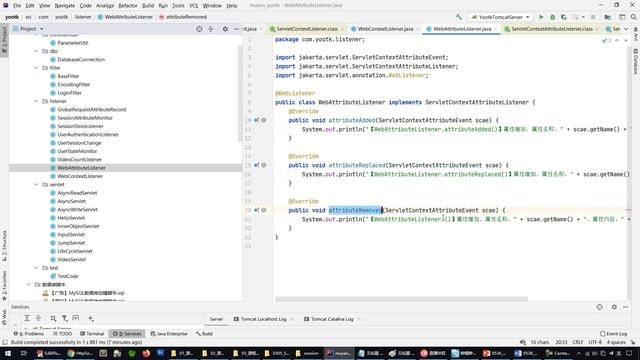Screen dimensions: 640x360
Task: Click the Stop process square button
Action: (x=593, y=17)
